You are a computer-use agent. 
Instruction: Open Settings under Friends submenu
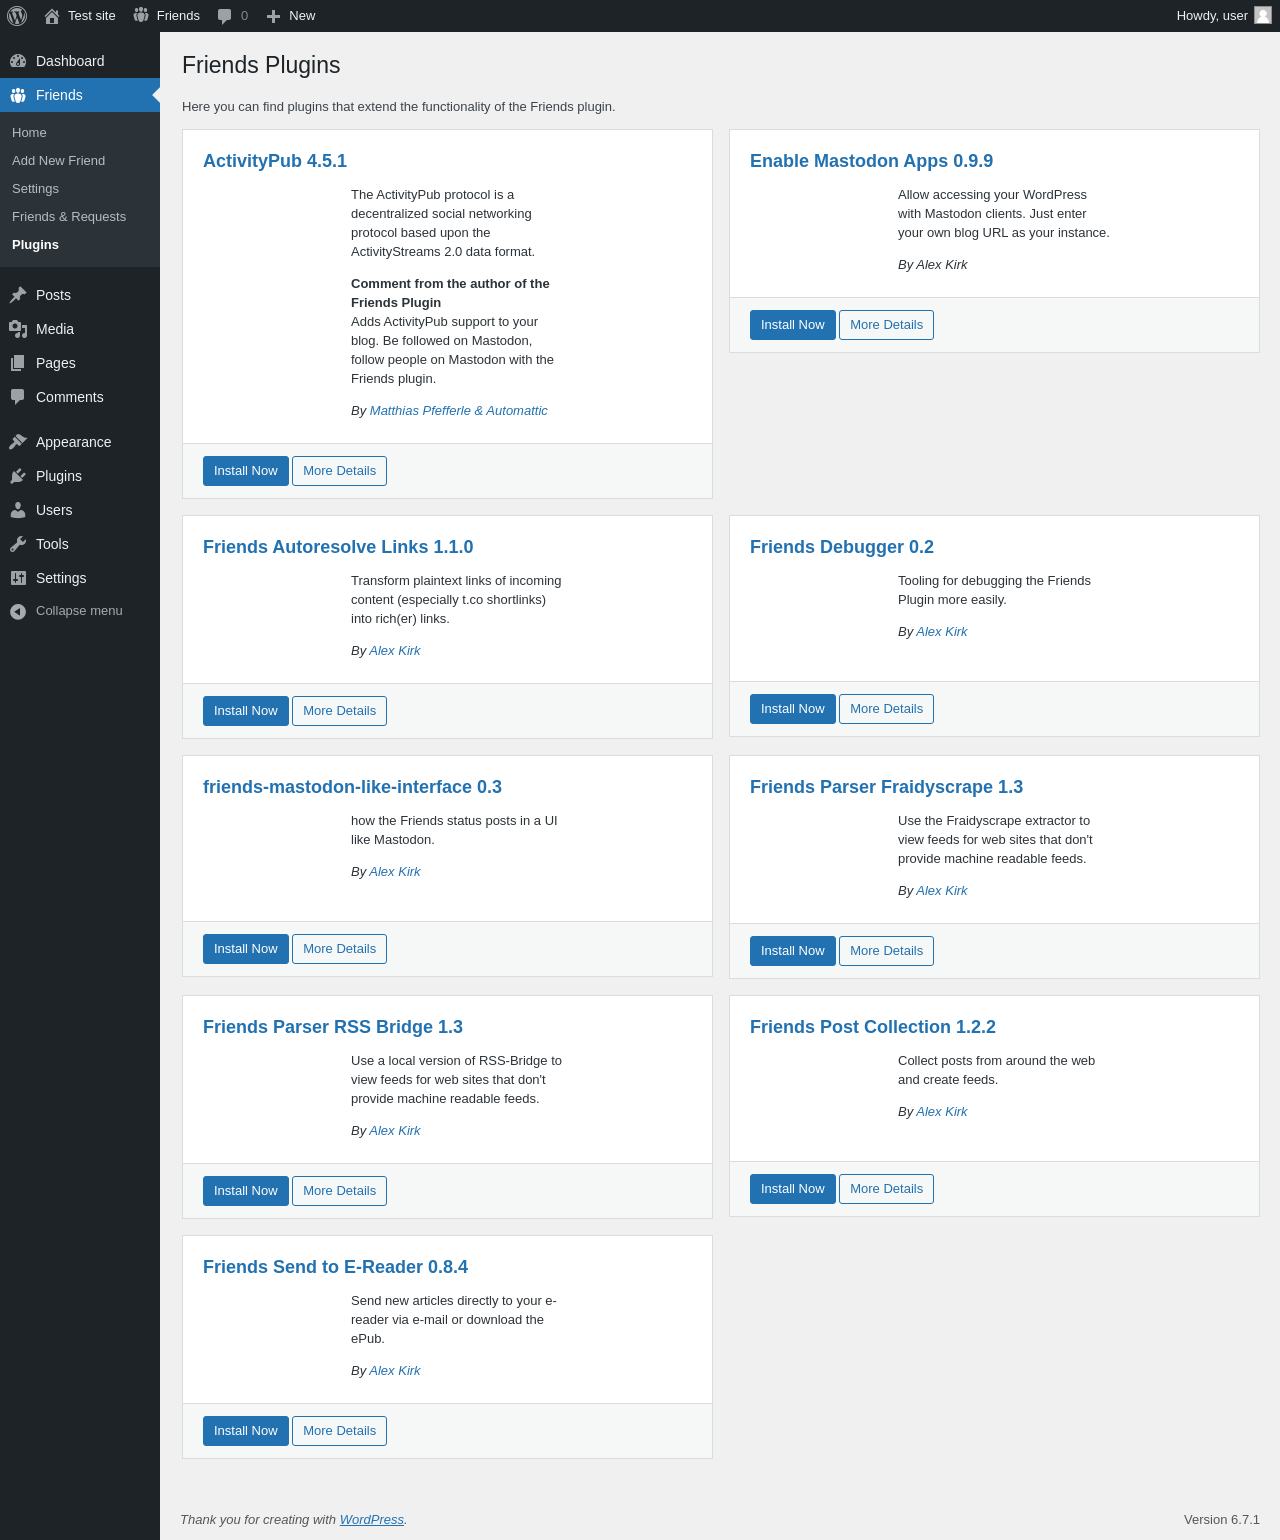coord(35,189)
